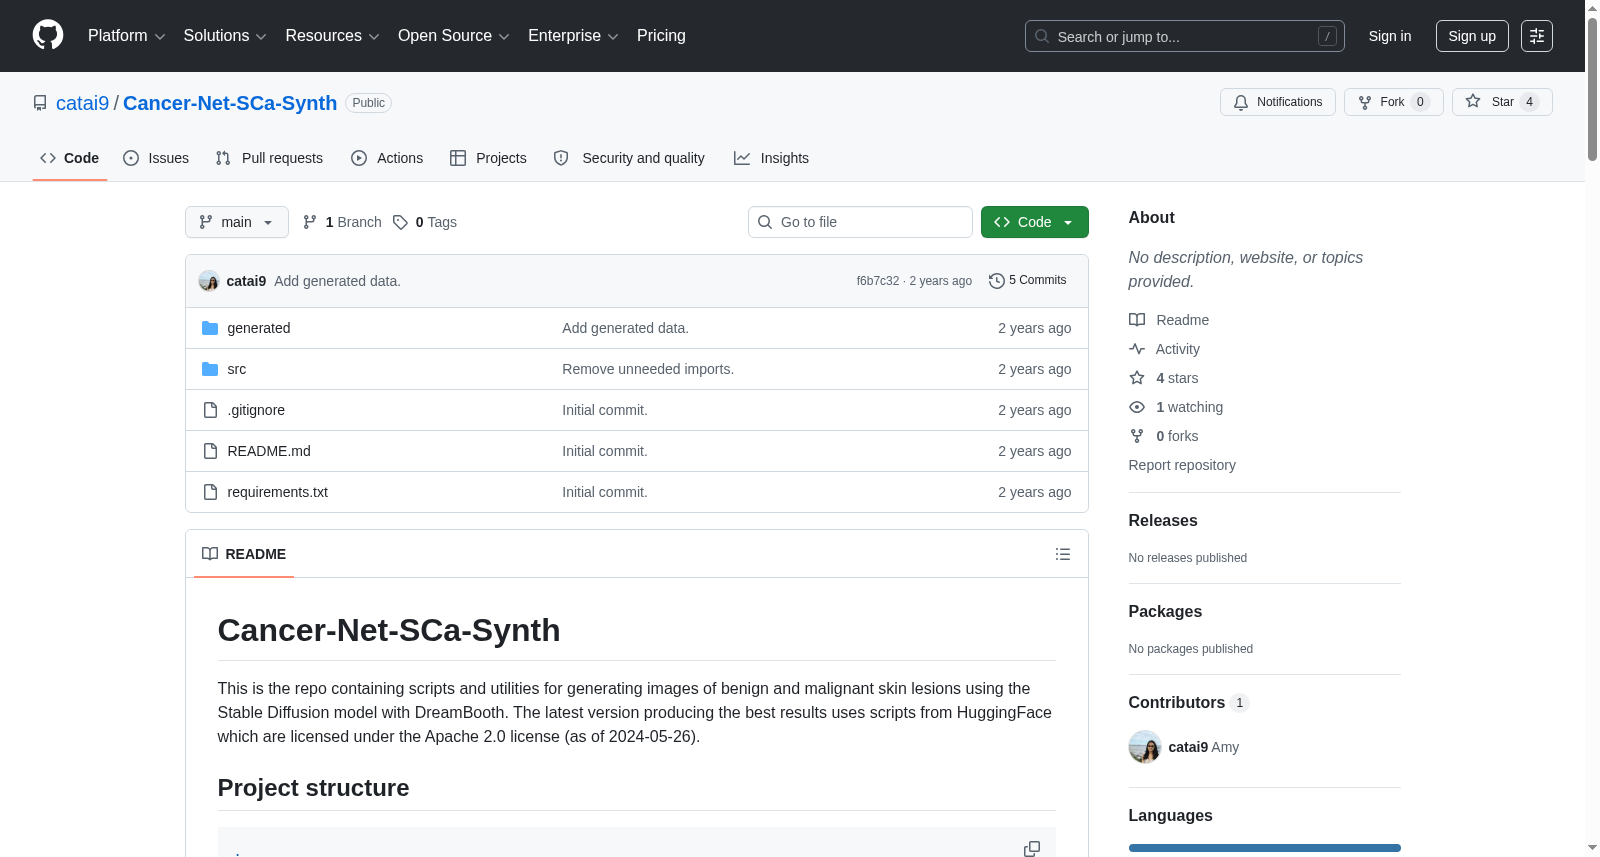Click the src folder icon

[x=210, y=369]
